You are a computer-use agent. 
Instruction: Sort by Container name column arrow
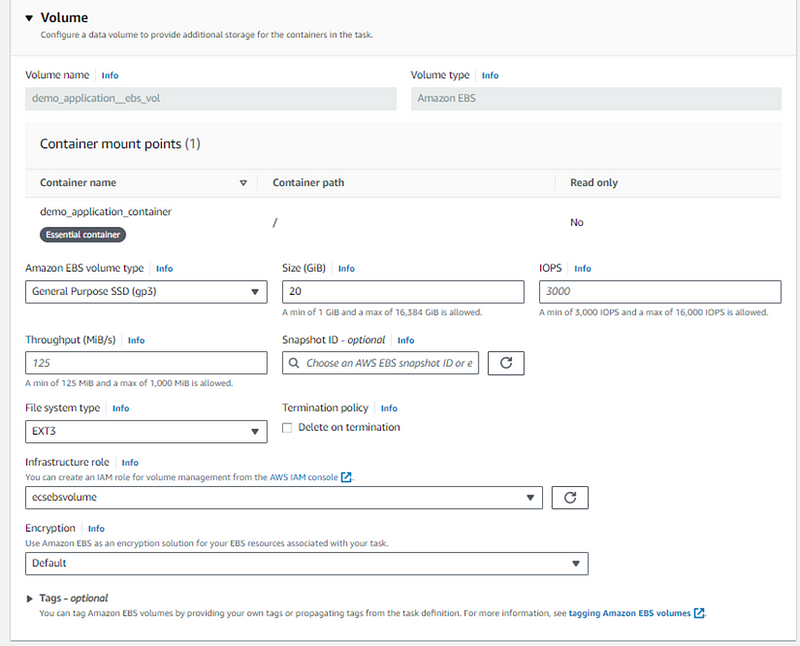click(x=243, y=183)
